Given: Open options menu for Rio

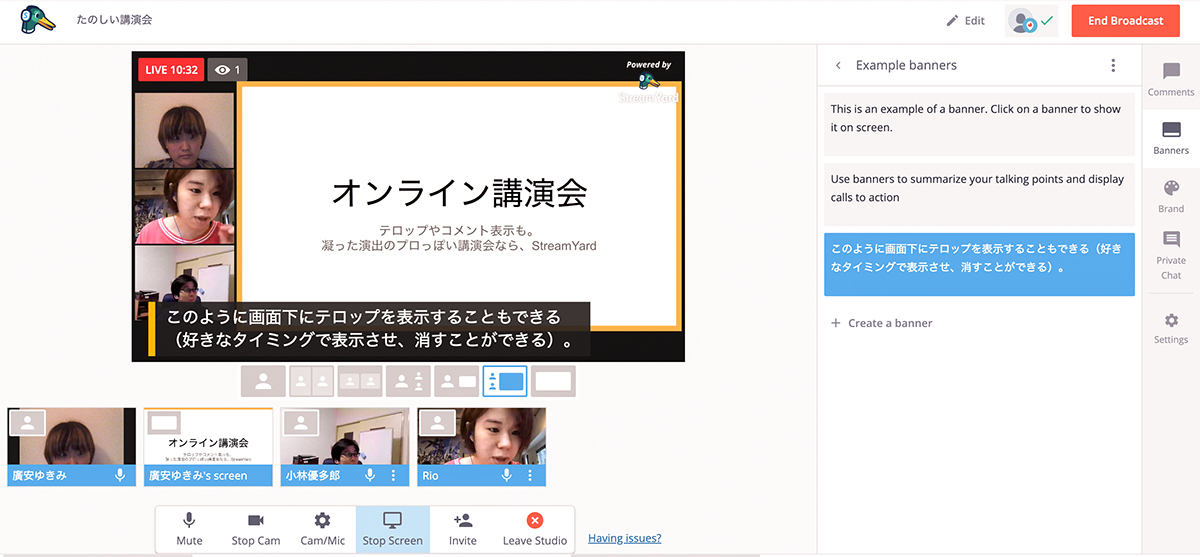Looking at the screenshot, I should (530, 476).
